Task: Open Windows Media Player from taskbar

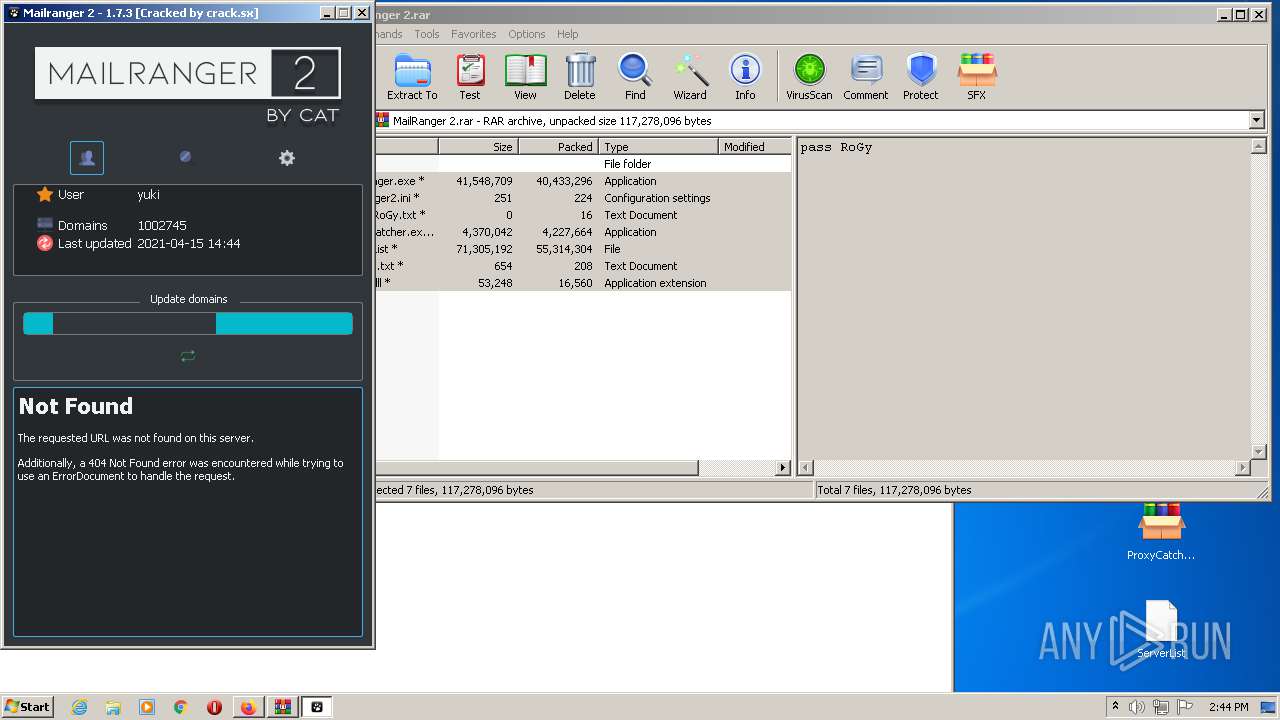Action: (147, 707)
